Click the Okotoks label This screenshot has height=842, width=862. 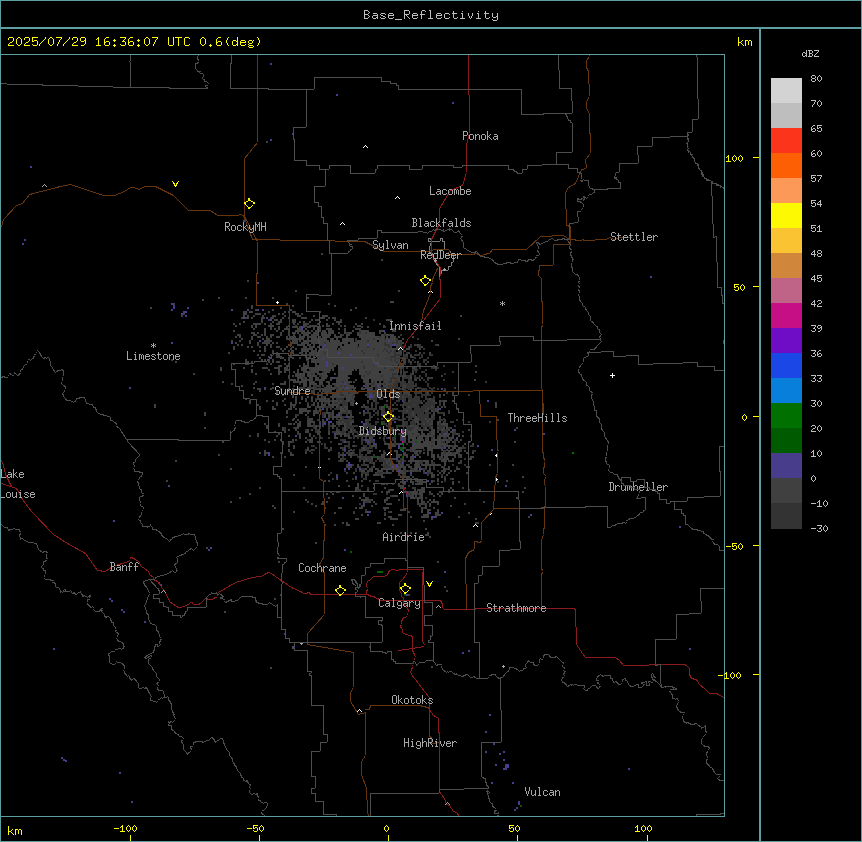(x=412, y=700)
